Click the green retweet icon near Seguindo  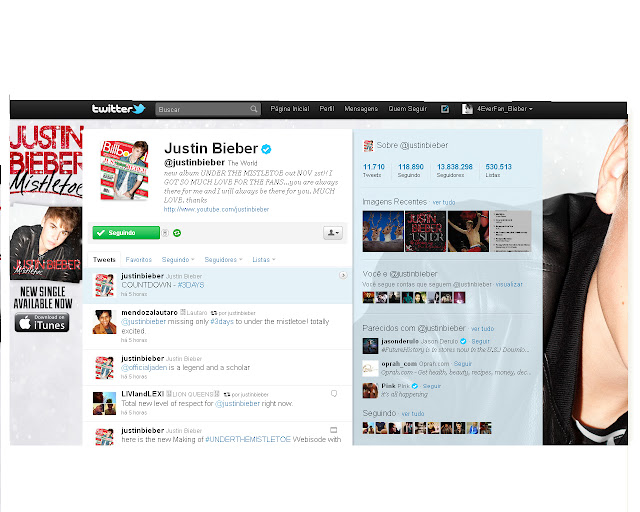coord(177,233)
